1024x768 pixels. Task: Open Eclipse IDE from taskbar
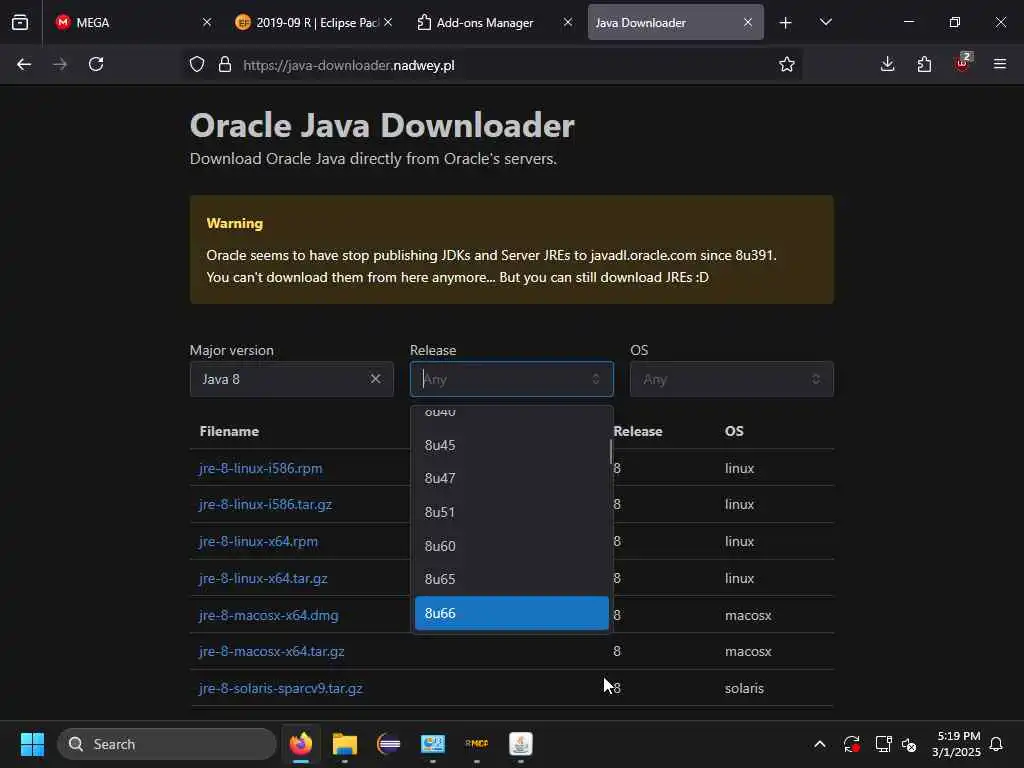coord(389,744)
